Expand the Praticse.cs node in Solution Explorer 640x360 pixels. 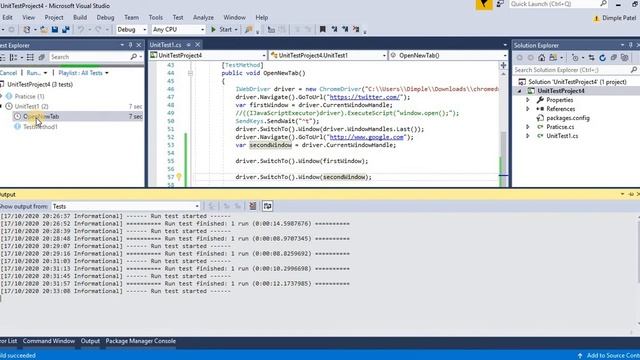pos(528,127)
